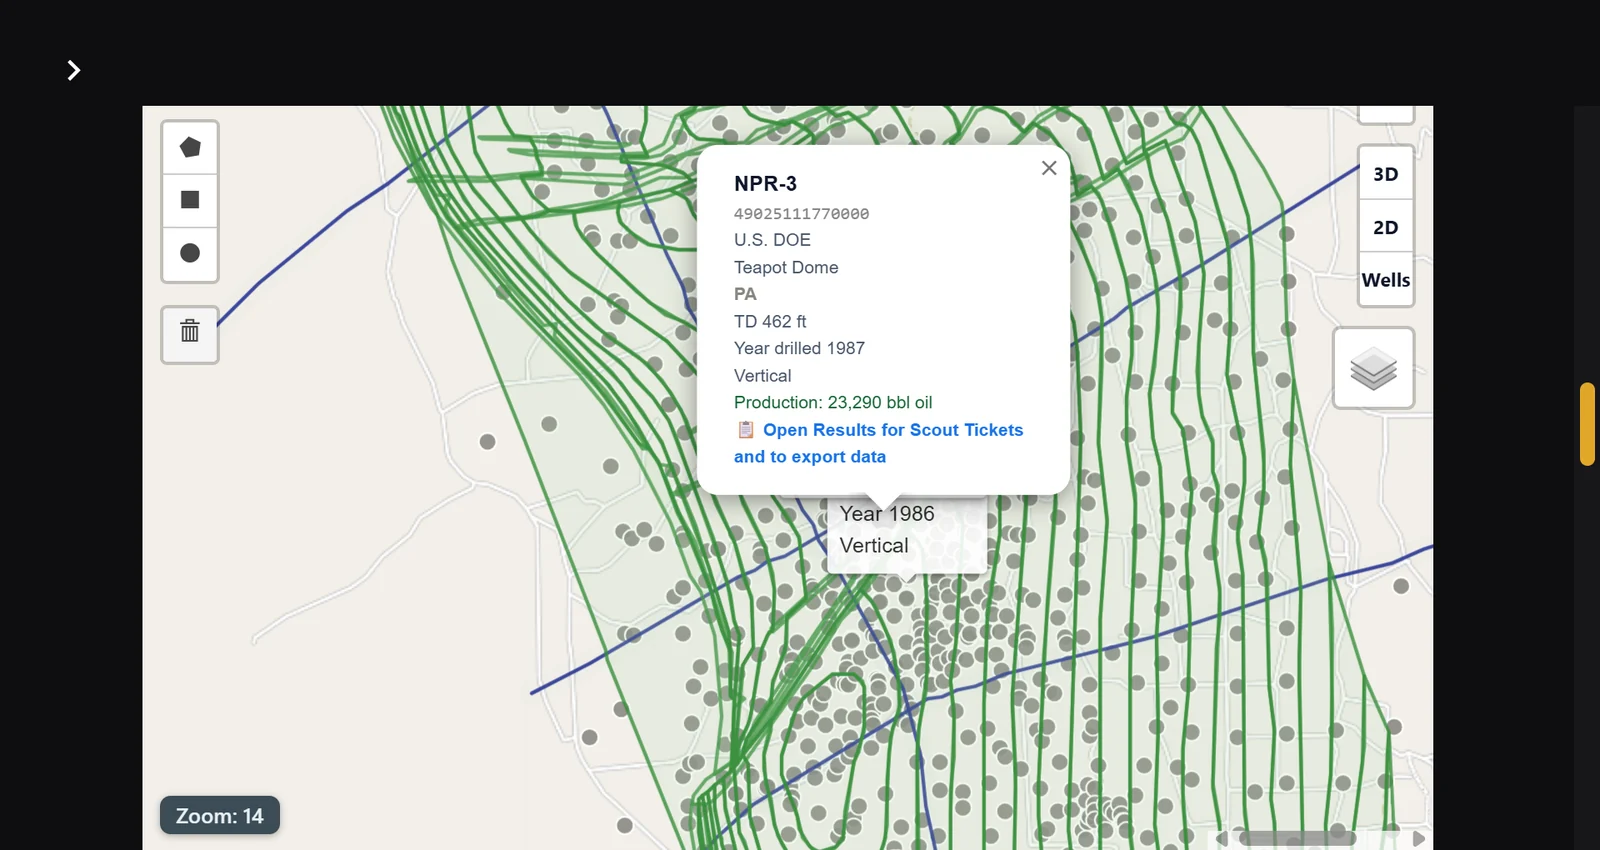
Task: Select the circle draw tool
Action: click(x=190, y=253)
